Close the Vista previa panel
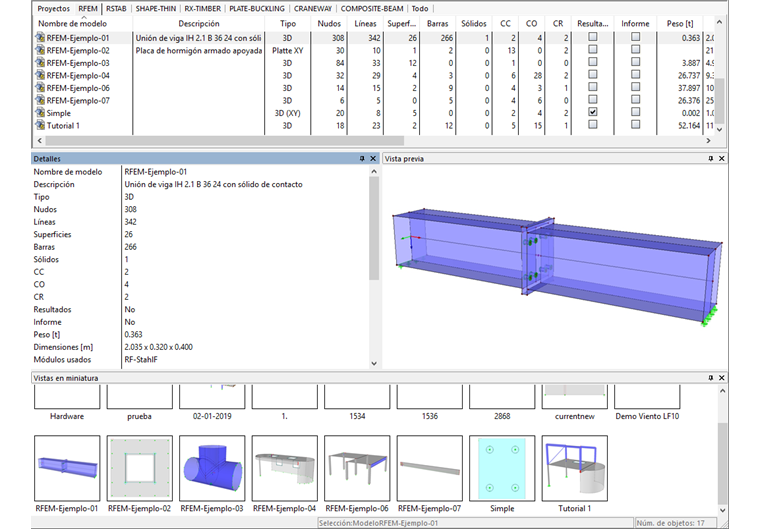Viewport: 760px width, 529px height. [722, 159]
